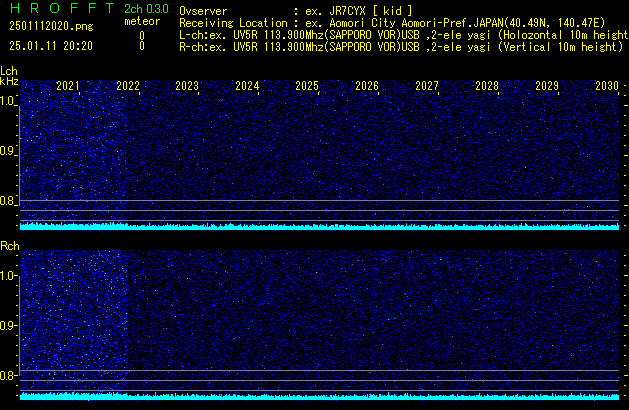Image resolution: width=629 pixels, height=410 pixels.
Task: Click the kHz unit label
Action: (x=9, y=81)
